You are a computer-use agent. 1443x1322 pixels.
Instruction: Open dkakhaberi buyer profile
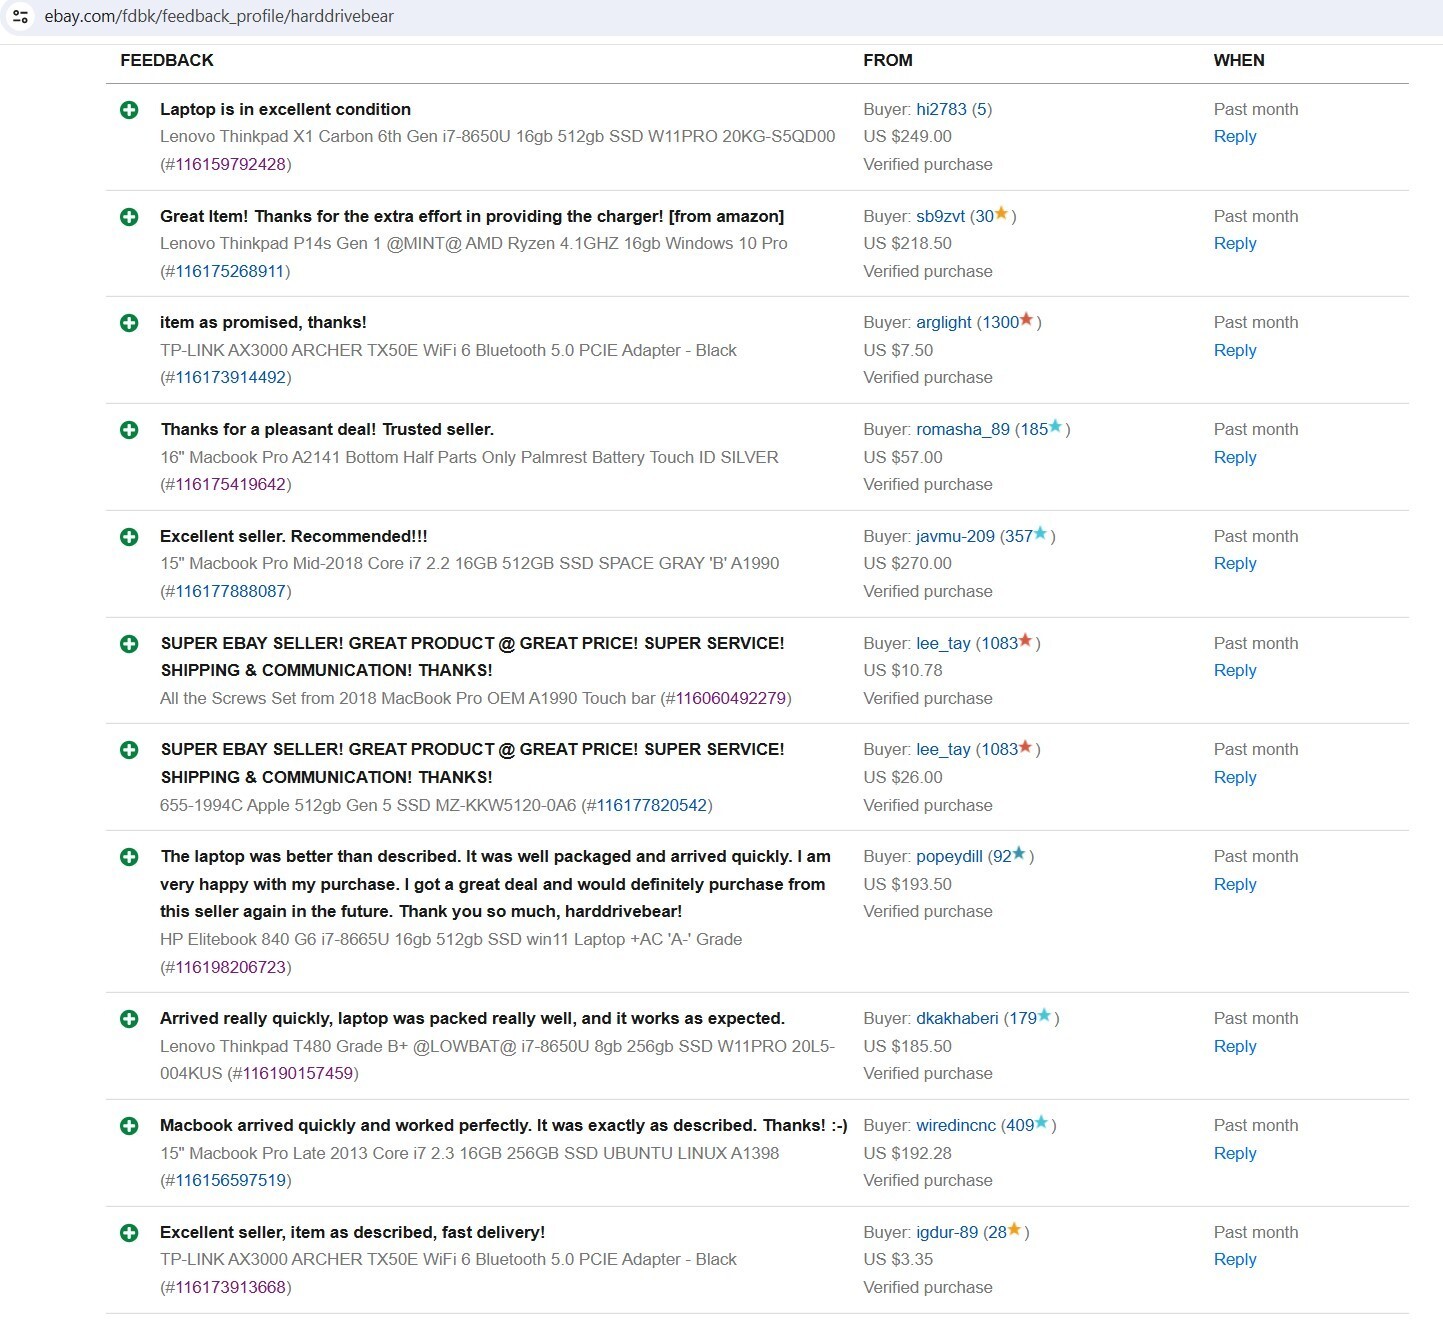(x=957, y=1018)
